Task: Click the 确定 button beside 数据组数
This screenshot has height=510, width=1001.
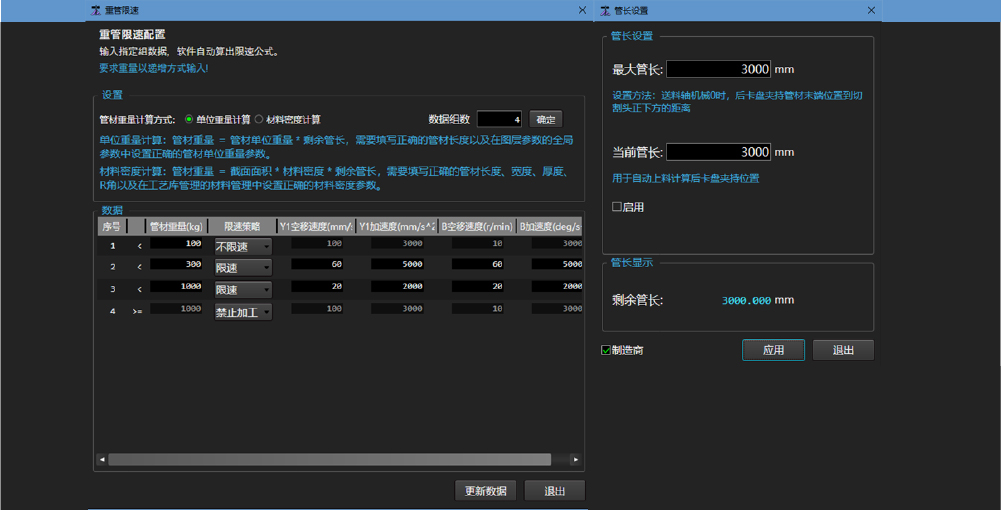Action: 545,119
